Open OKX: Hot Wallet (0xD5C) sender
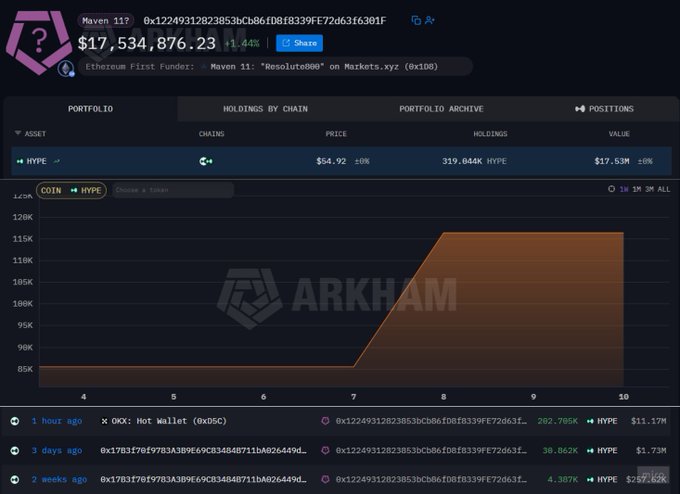This screenshot has width=680, height=494. pos(169,421)
